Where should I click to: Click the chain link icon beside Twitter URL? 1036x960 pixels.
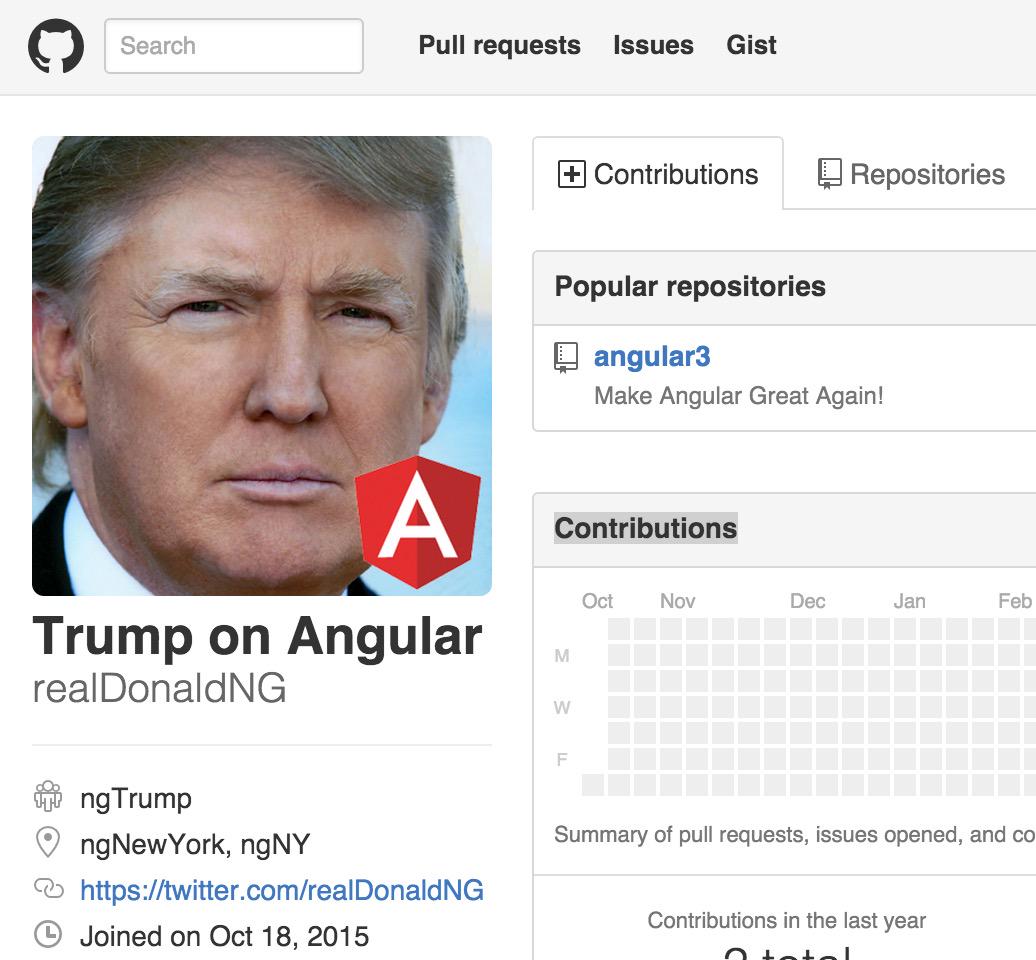48,889
